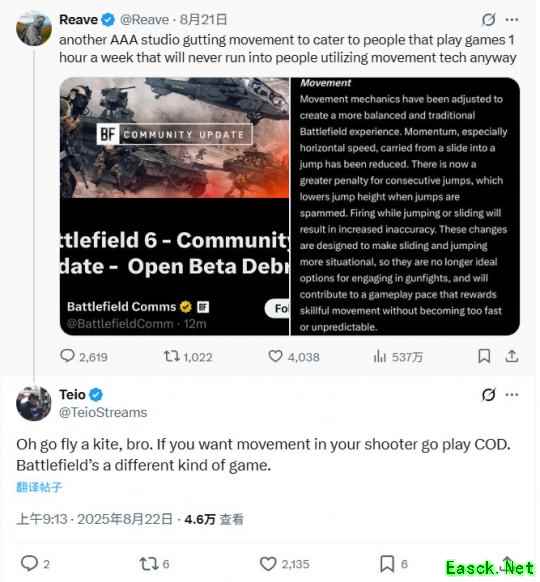This screenshot has height=582, width=540.
Task: Like Teio's reply with 2,135 likes
Action: [x=268, y=563]
